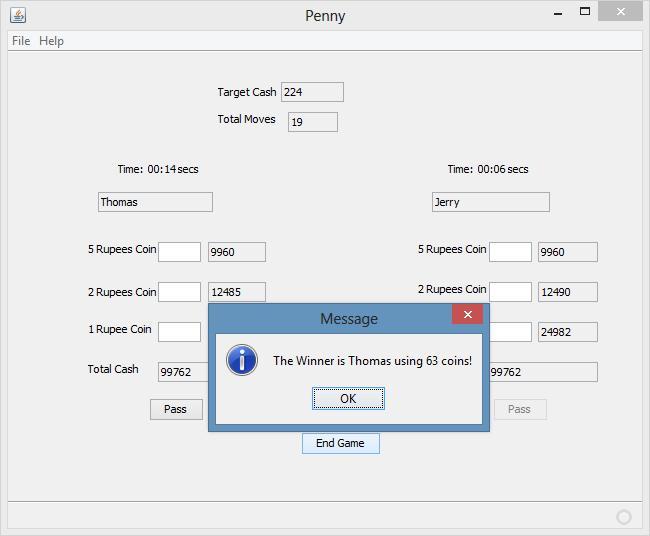Click the Thomas player name field
Screen dimensions: 650x536
(x=155, y=202)
